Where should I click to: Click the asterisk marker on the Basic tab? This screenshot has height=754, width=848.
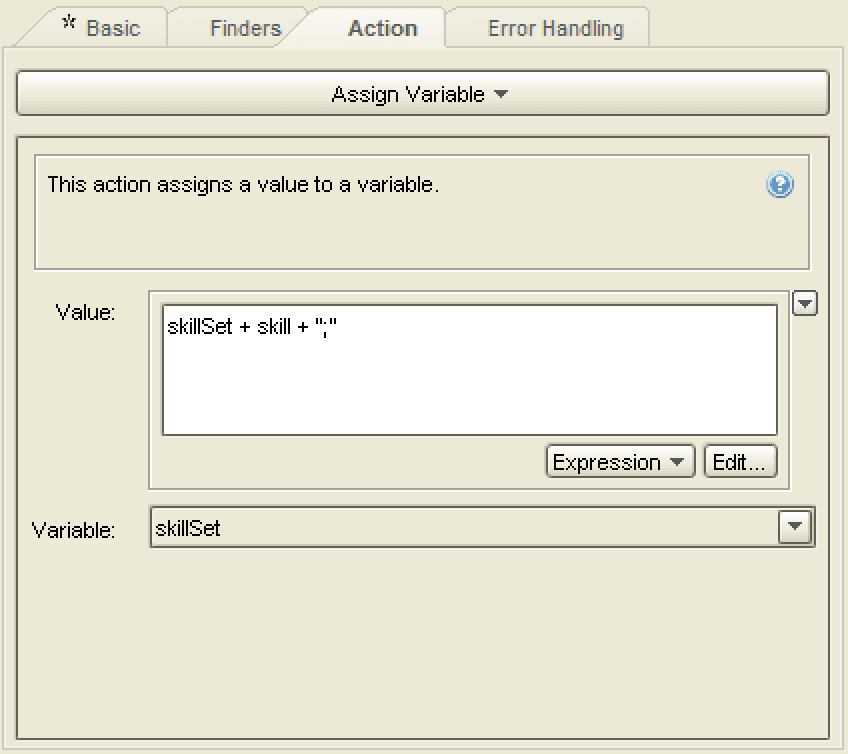(x=68, y=20)
